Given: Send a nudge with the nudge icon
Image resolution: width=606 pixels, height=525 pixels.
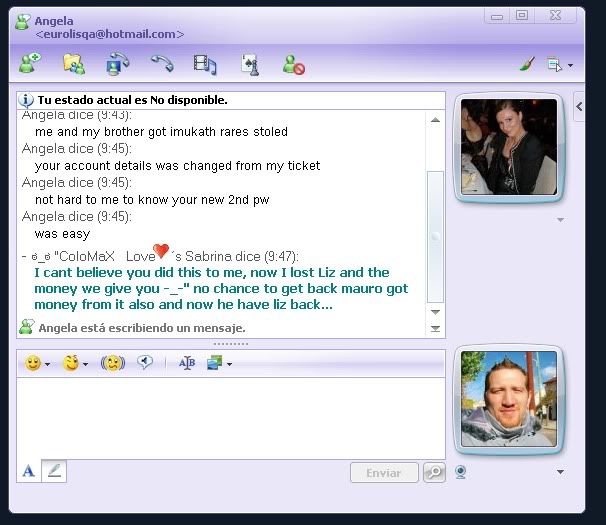Looking at the screenshot, I should click(112, 363).
